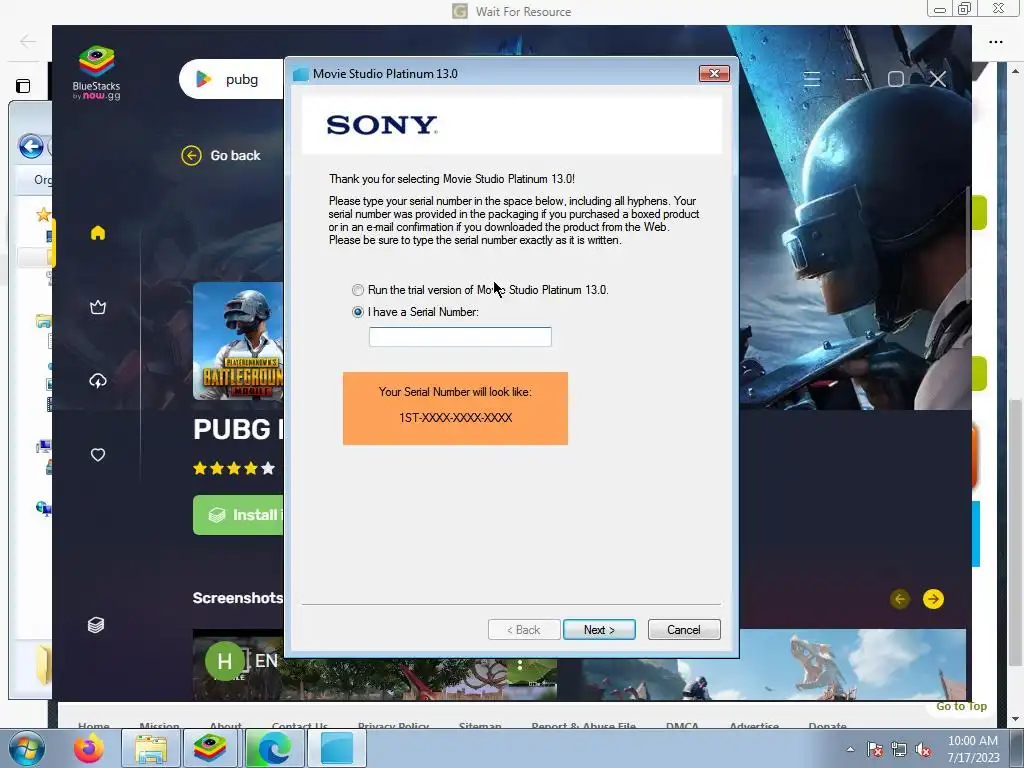This screenshot has height=768, width=1024.
Task: Click the Google Play icon in search box
Action: point(204,79)
